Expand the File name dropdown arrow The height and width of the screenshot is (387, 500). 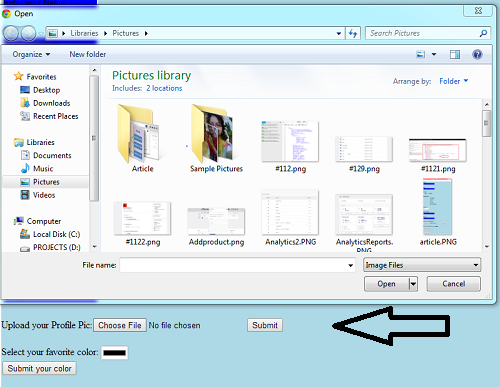pos(350,265)
